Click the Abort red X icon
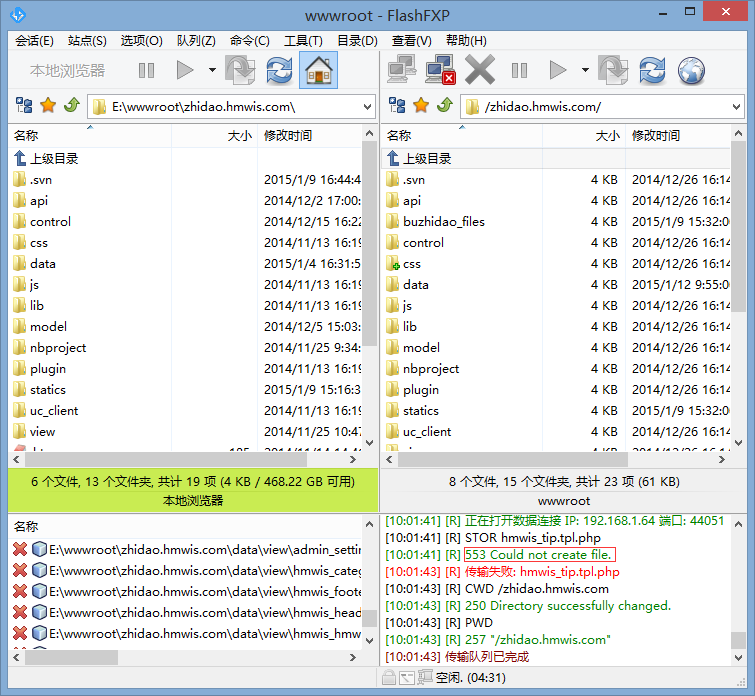 coord(480,70)
